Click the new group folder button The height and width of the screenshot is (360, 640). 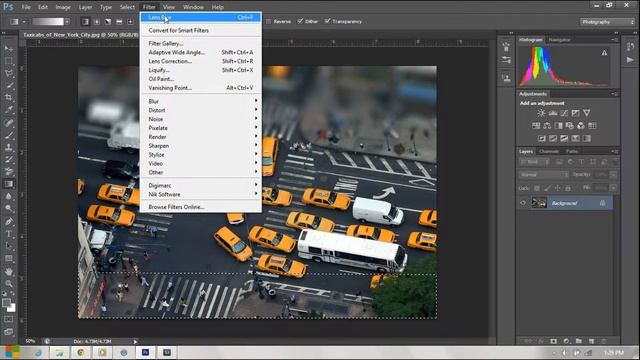point(579,341)
